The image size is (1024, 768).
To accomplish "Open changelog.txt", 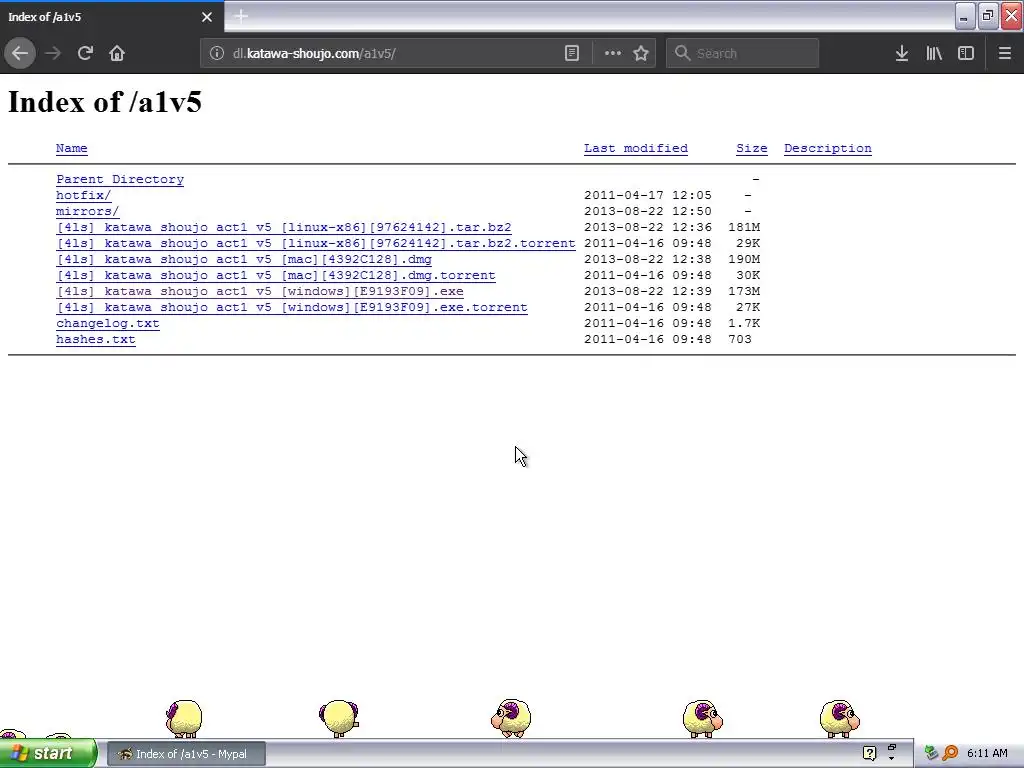I will coord(108,323).
